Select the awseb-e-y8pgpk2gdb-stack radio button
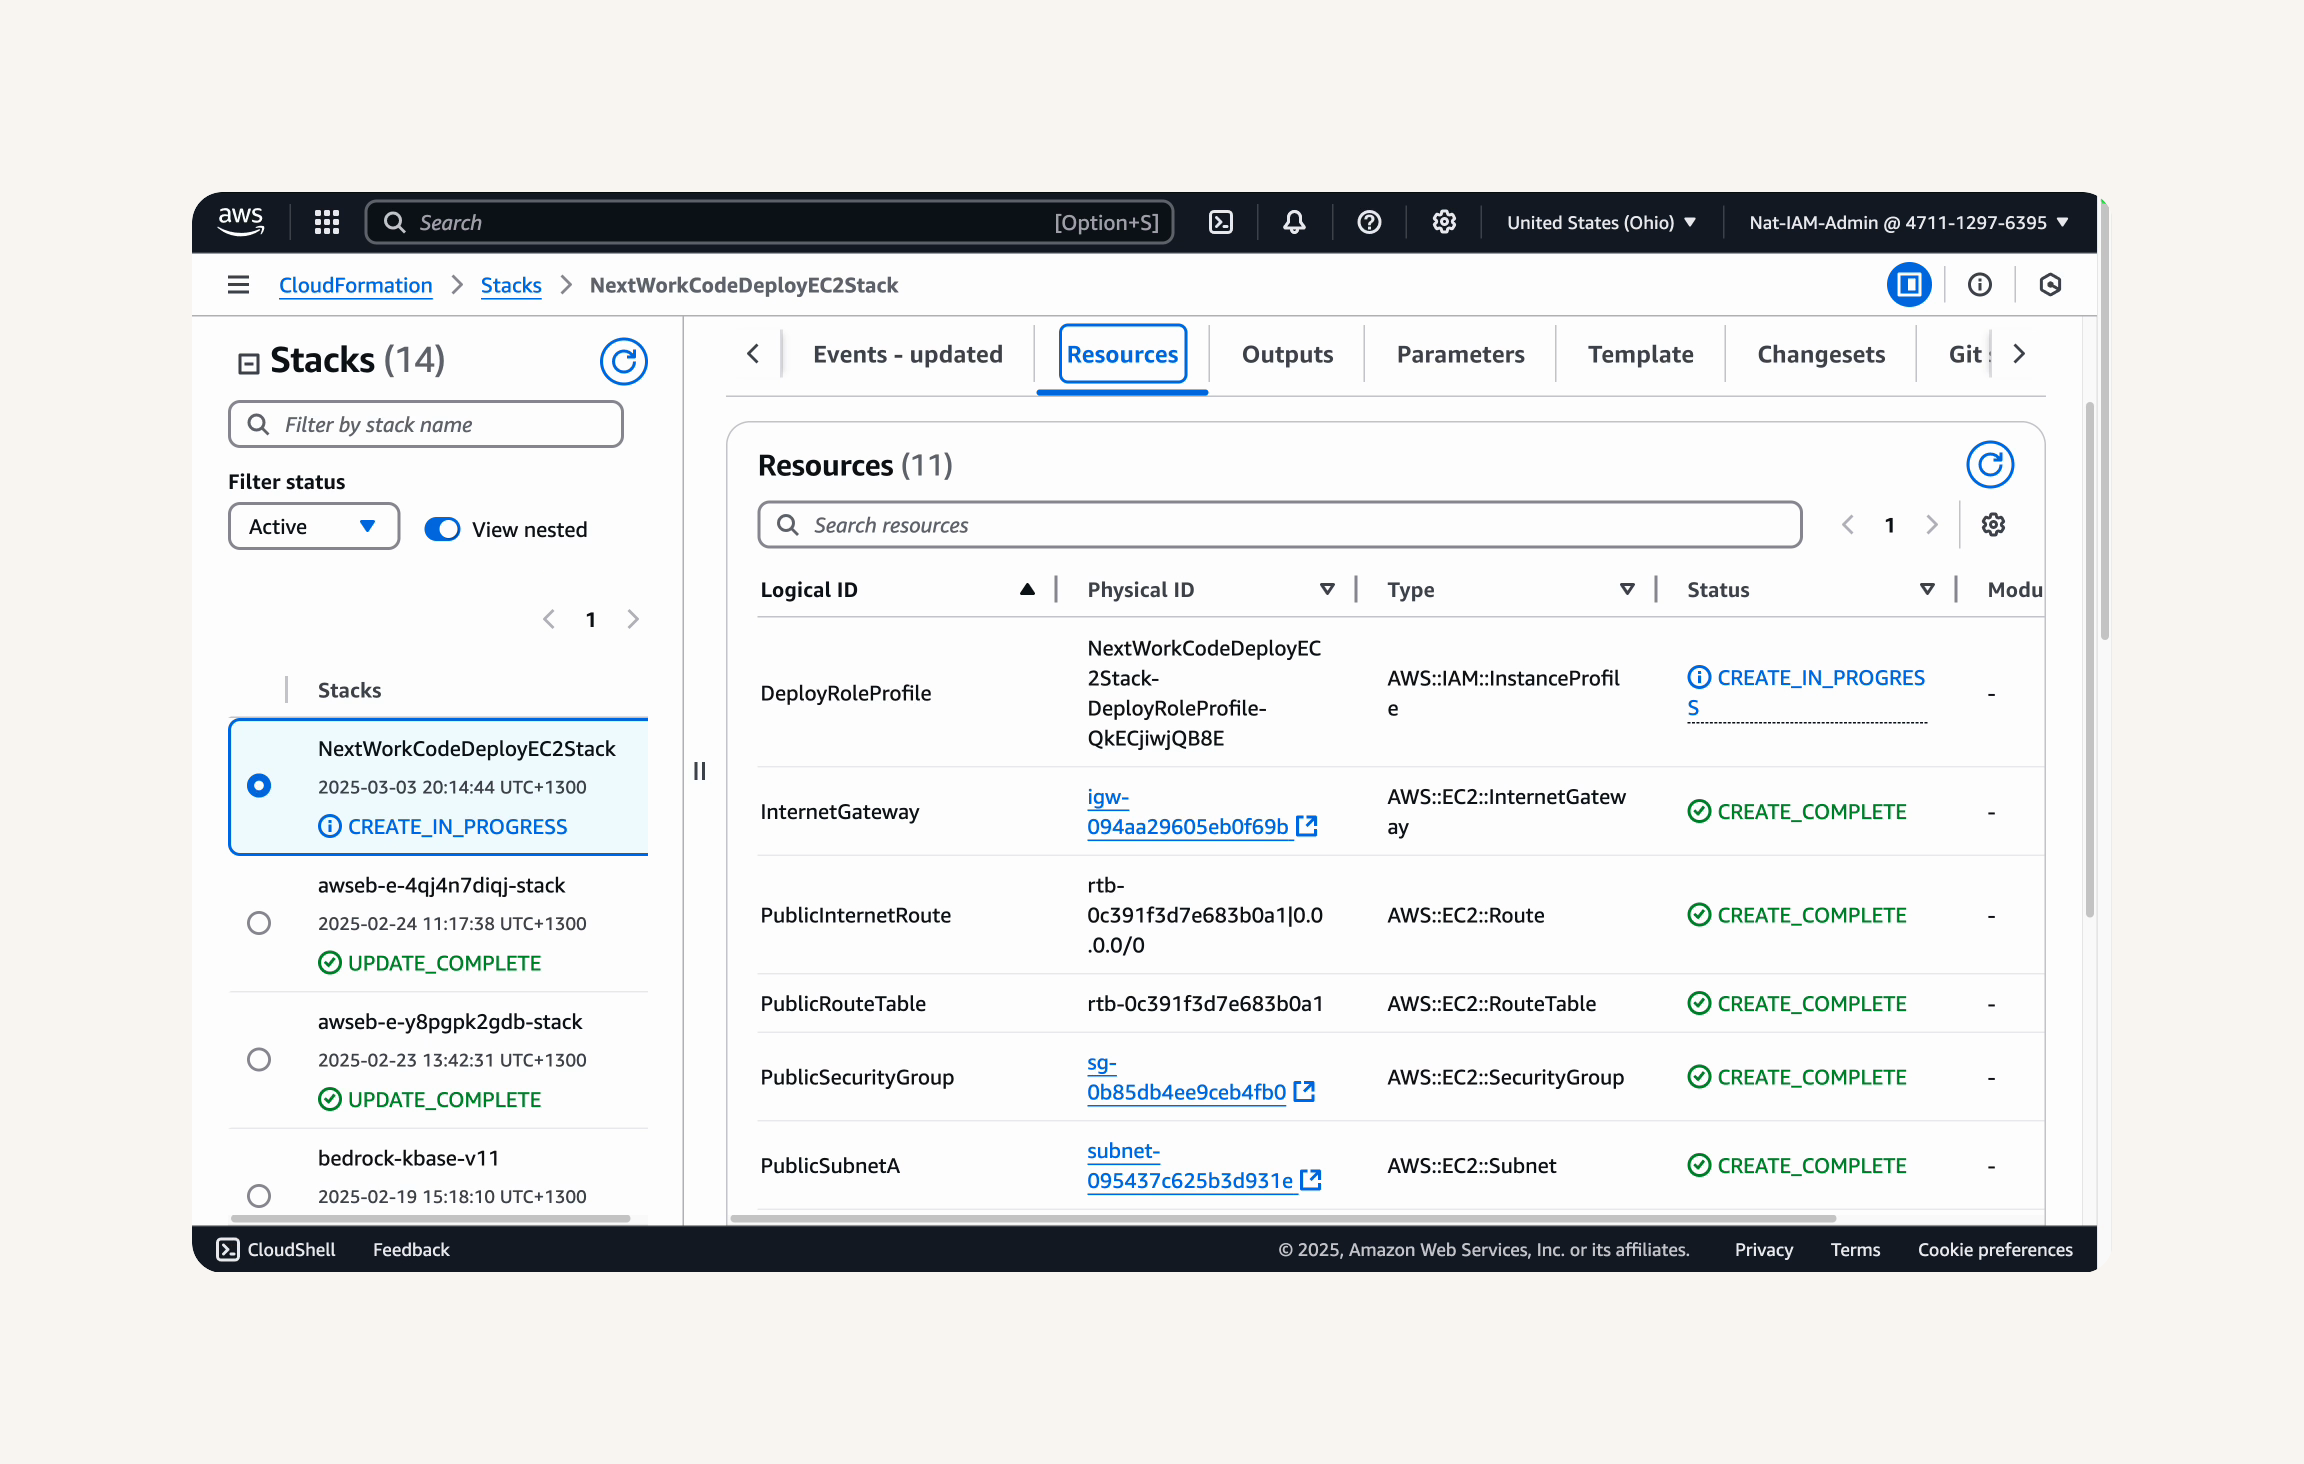The height and width of the screenshot is (1464, 2304). tap(259, 1059)
